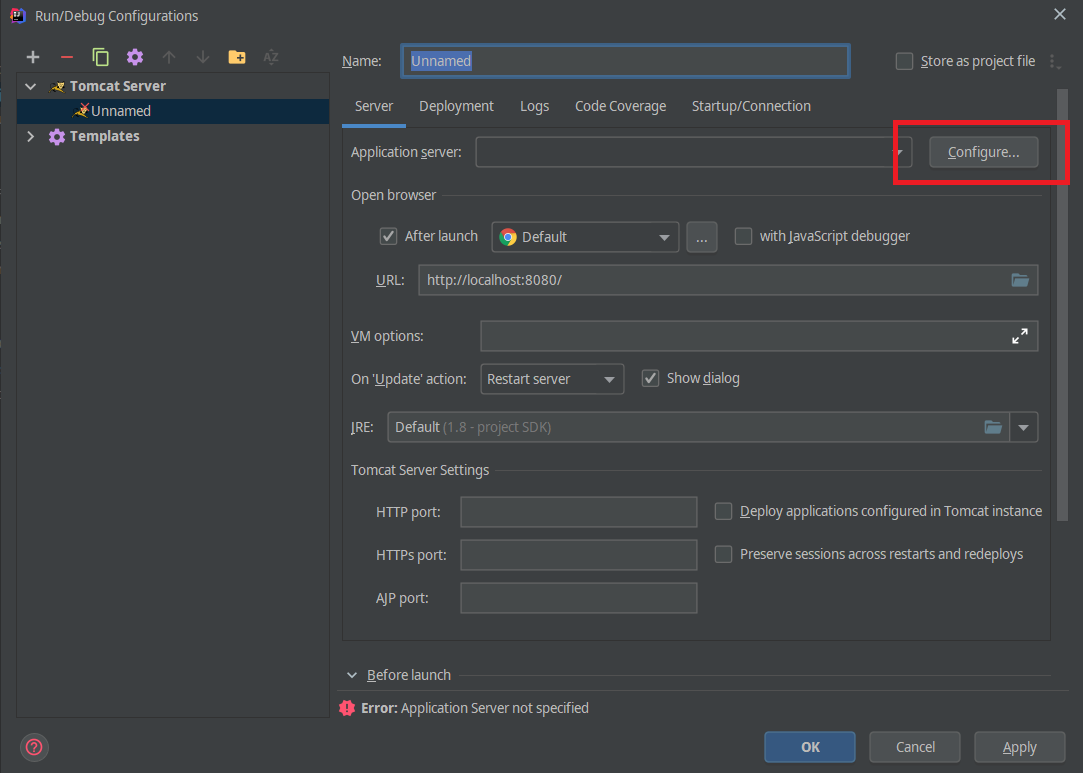
Task: Click the Cancel button
Action: click(x=914, y=747)
